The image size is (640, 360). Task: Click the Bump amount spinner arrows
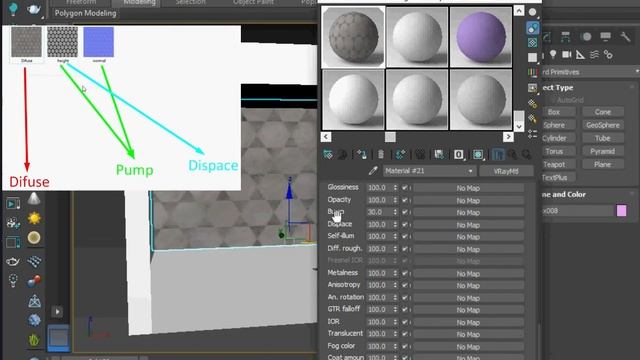coord(395,212)
